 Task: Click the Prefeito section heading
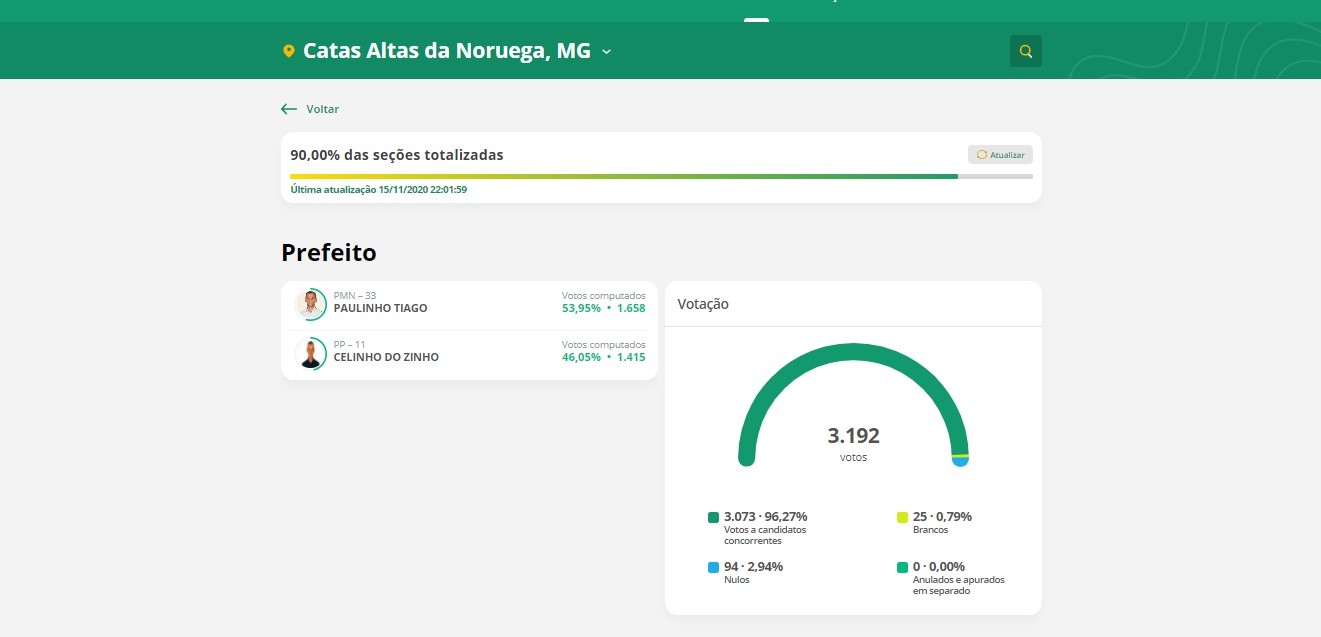(x=329, y=253)
